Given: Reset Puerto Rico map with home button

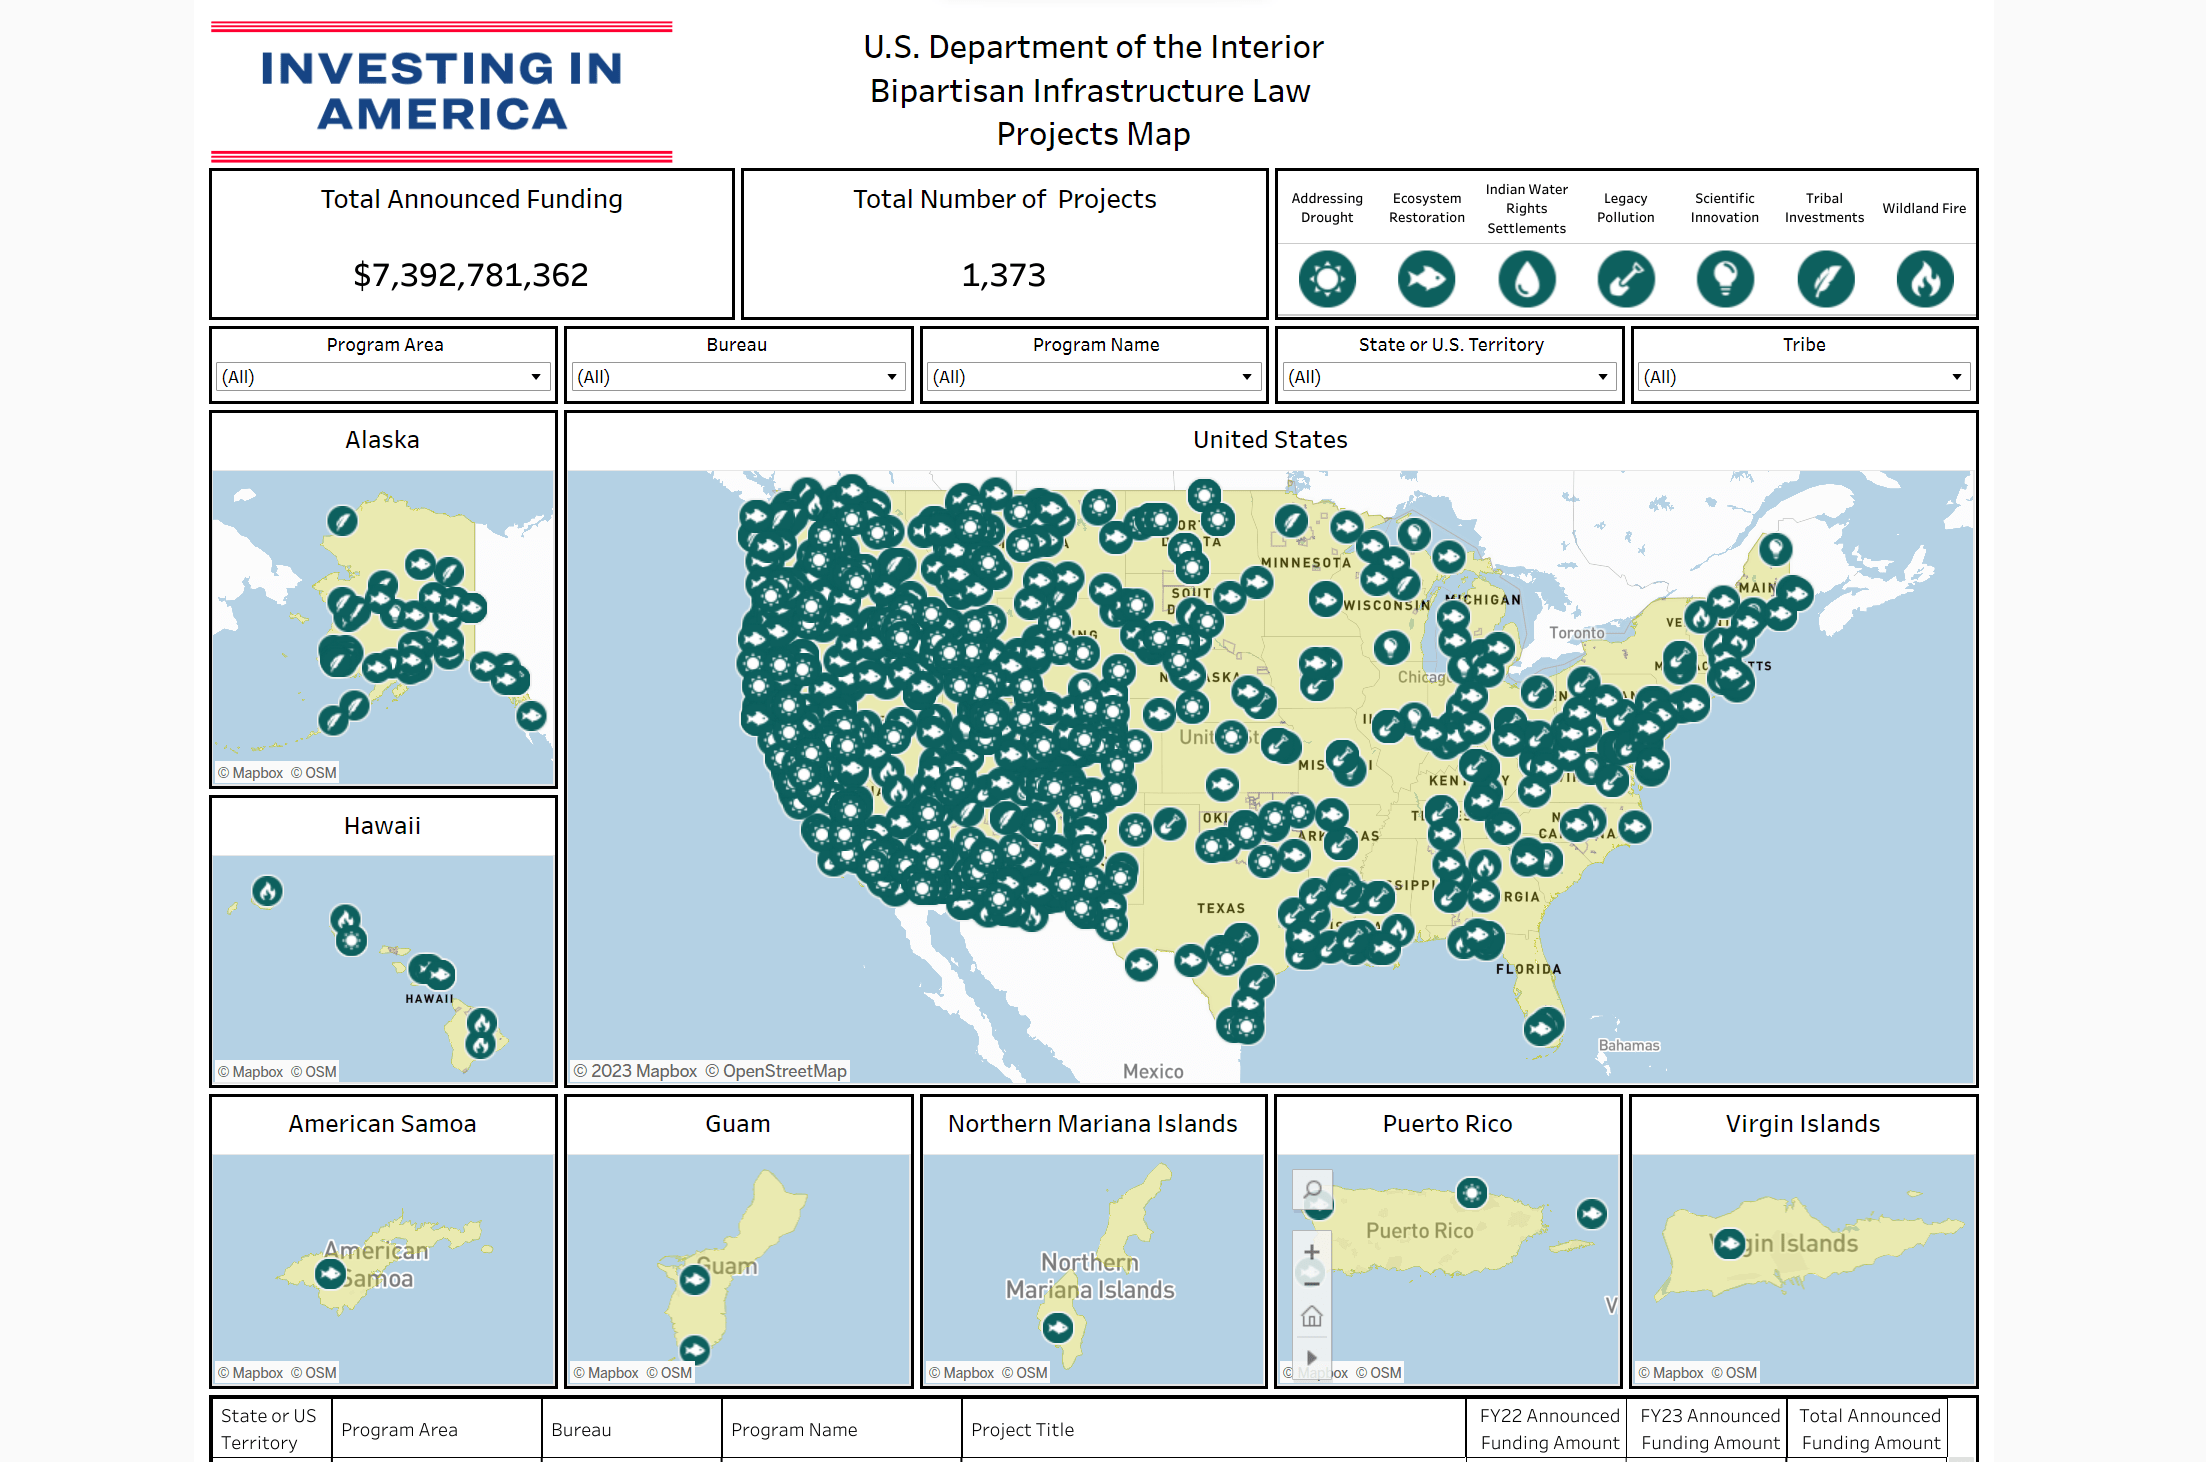Looking at the screenshot, I should tap(1312, 1316).
